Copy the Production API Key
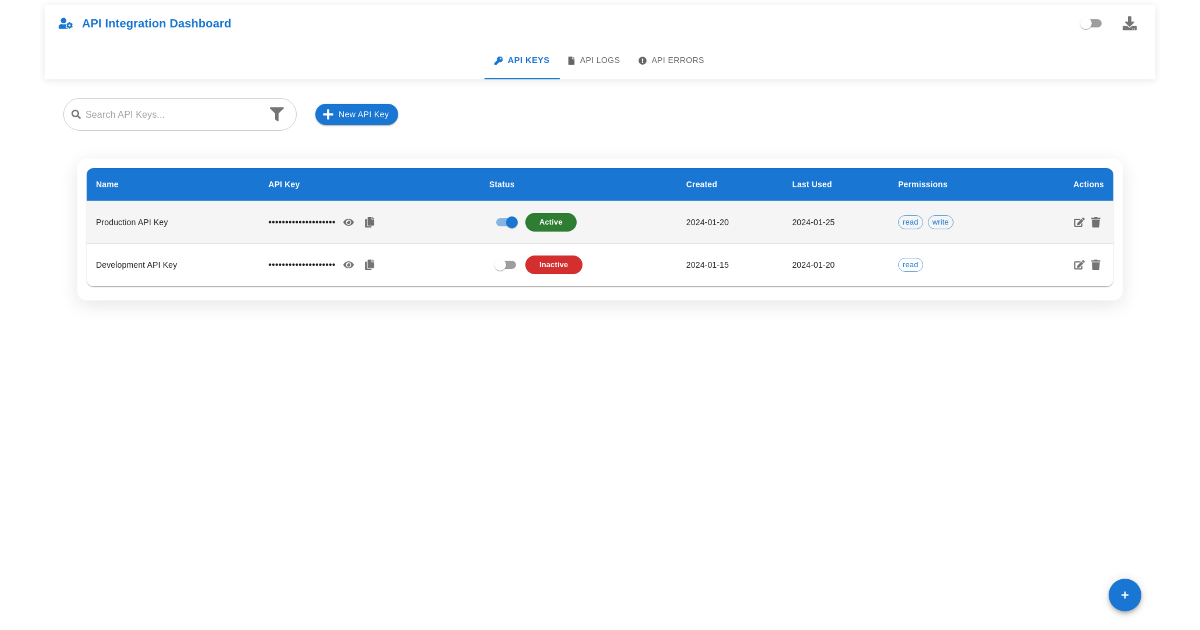 [x=369, y=222]
